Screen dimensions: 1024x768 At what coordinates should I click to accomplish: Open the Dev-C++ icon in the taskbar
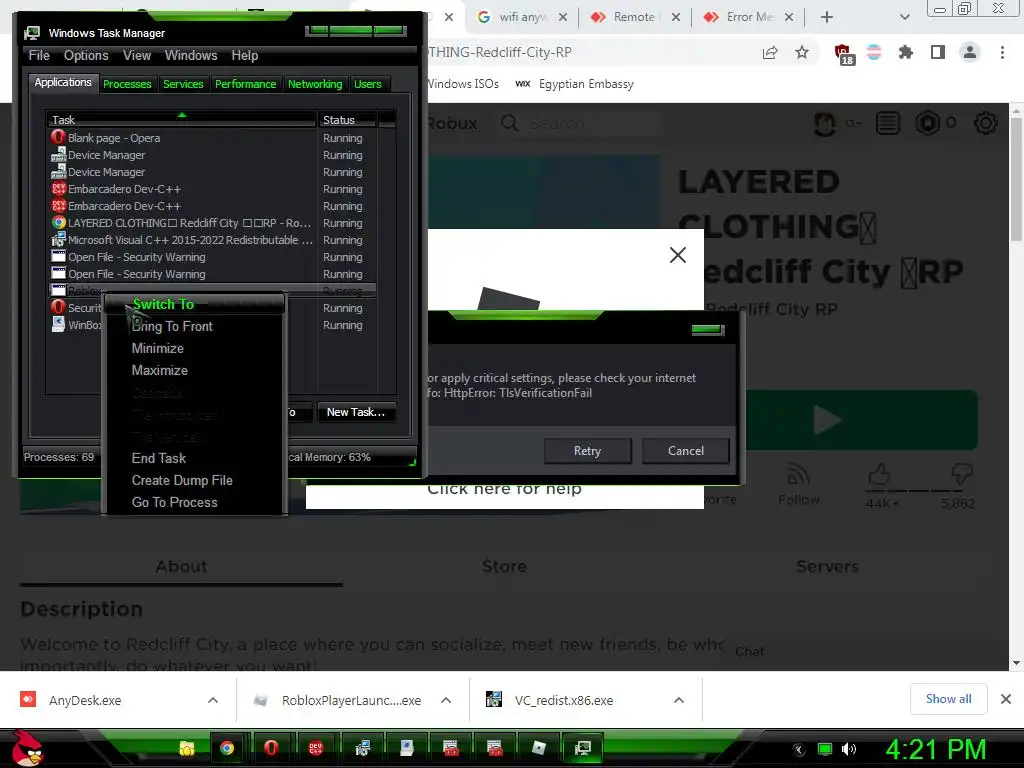point(315,748)
